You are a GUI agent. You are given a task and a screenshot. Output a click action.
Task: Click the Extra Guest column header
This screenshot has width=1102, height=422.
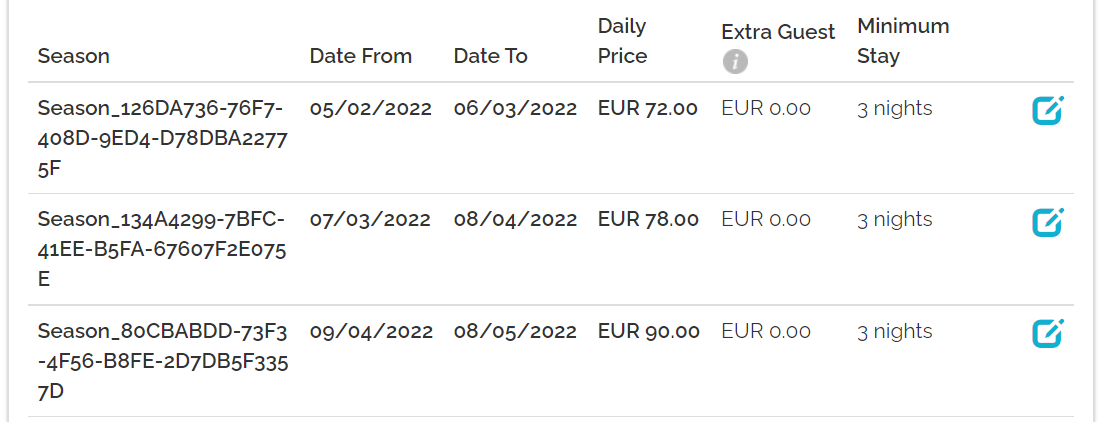point(778,32)
